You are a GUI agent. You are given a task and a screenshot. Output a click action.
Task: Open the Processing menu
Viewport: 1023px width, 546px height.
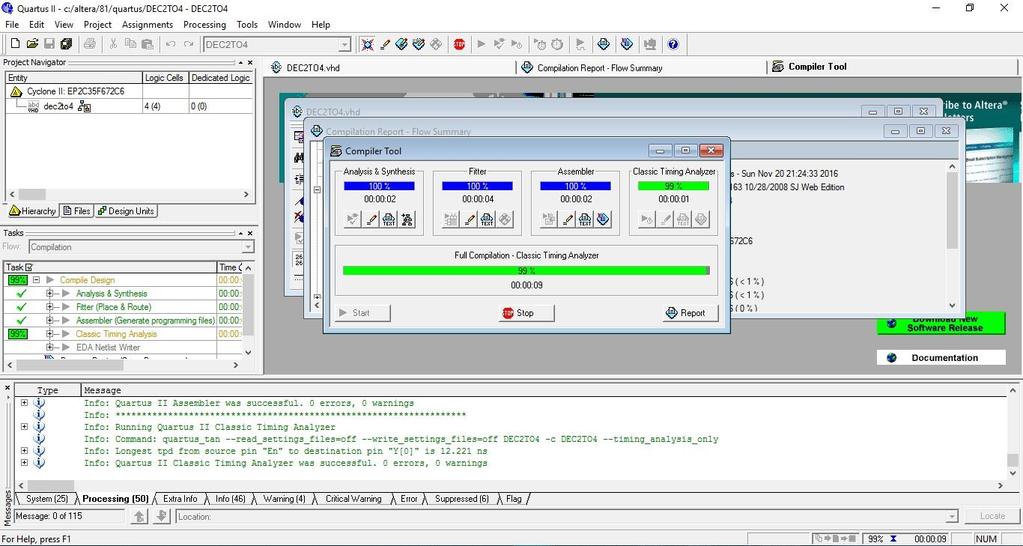[x=204, y=25]
